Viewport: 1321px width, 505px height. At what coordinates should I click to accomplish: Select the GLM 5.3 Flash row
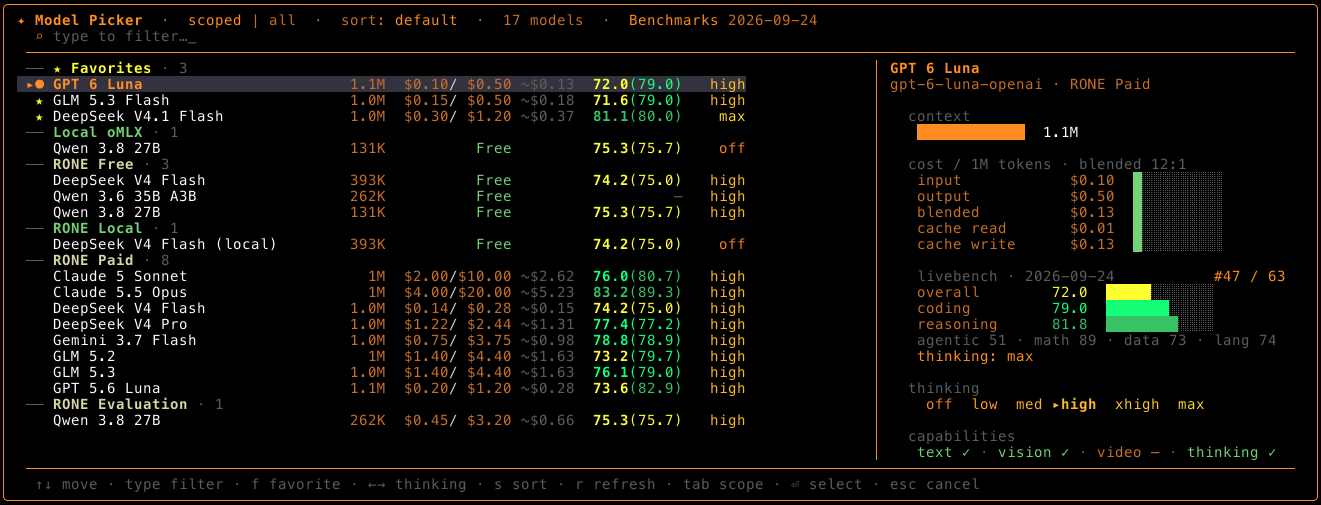[x=382, y=100]
